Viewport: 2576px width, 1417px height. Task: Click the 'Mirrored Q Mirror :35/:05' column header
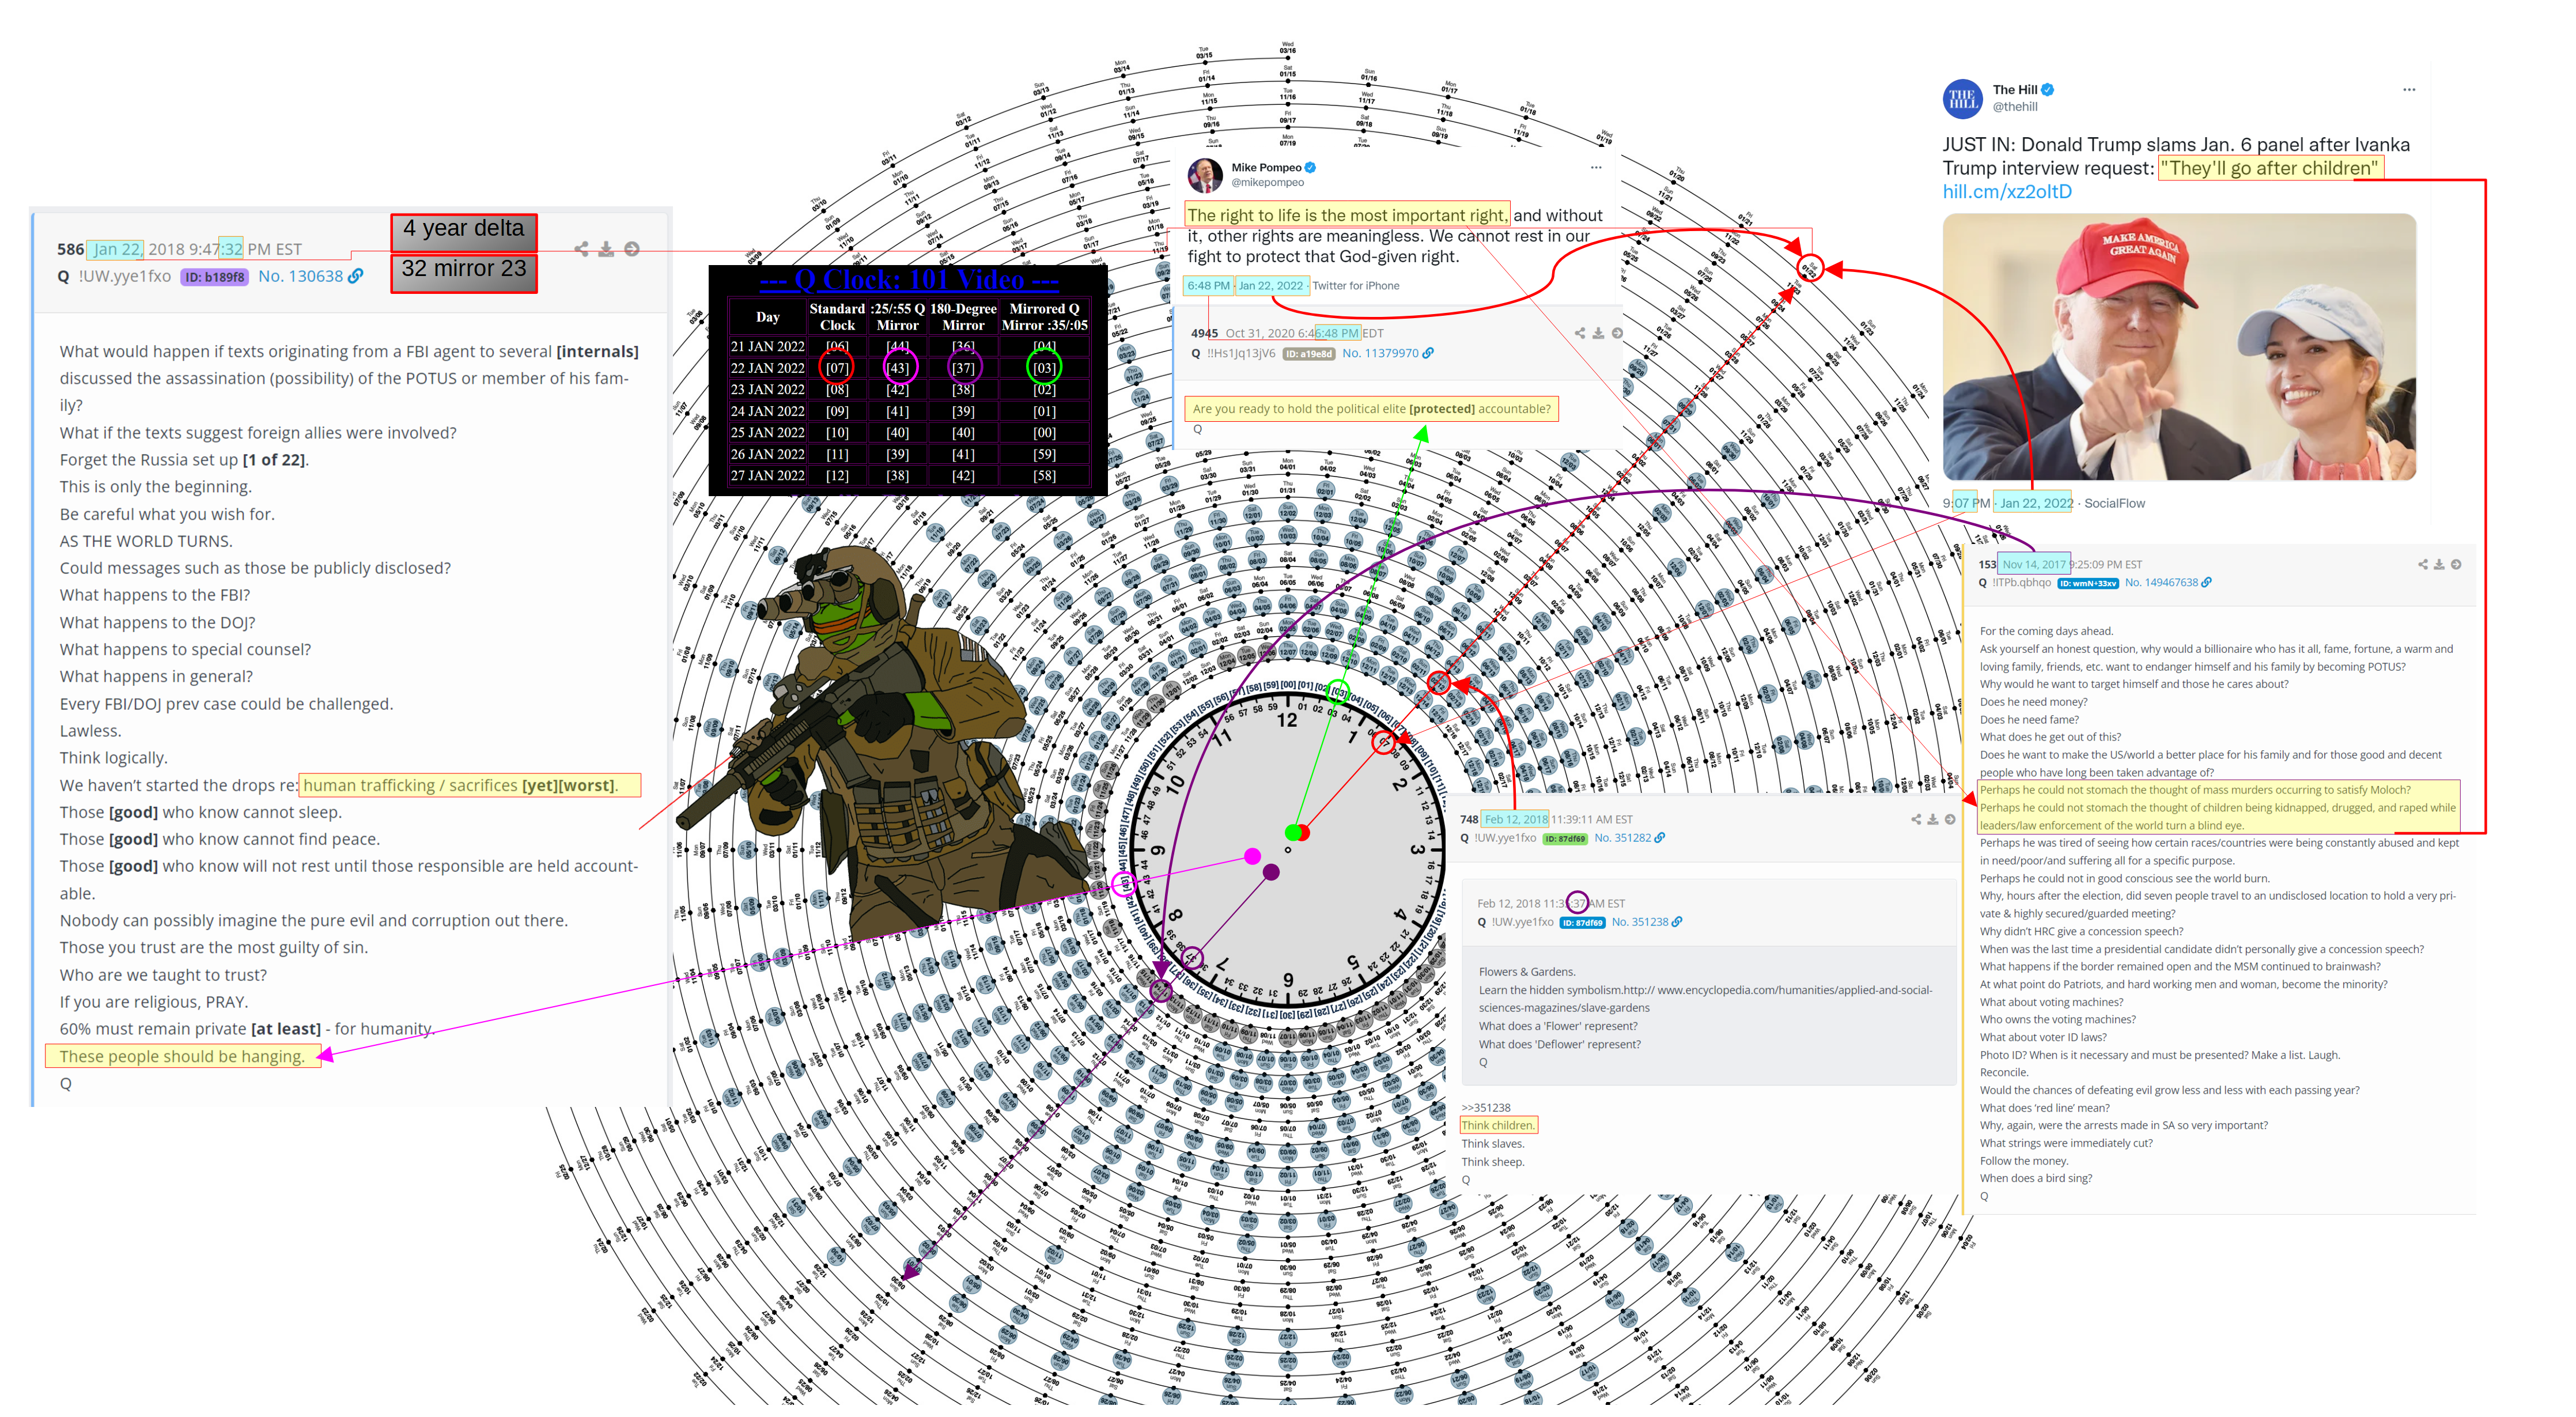click(x=1044, y=316)
